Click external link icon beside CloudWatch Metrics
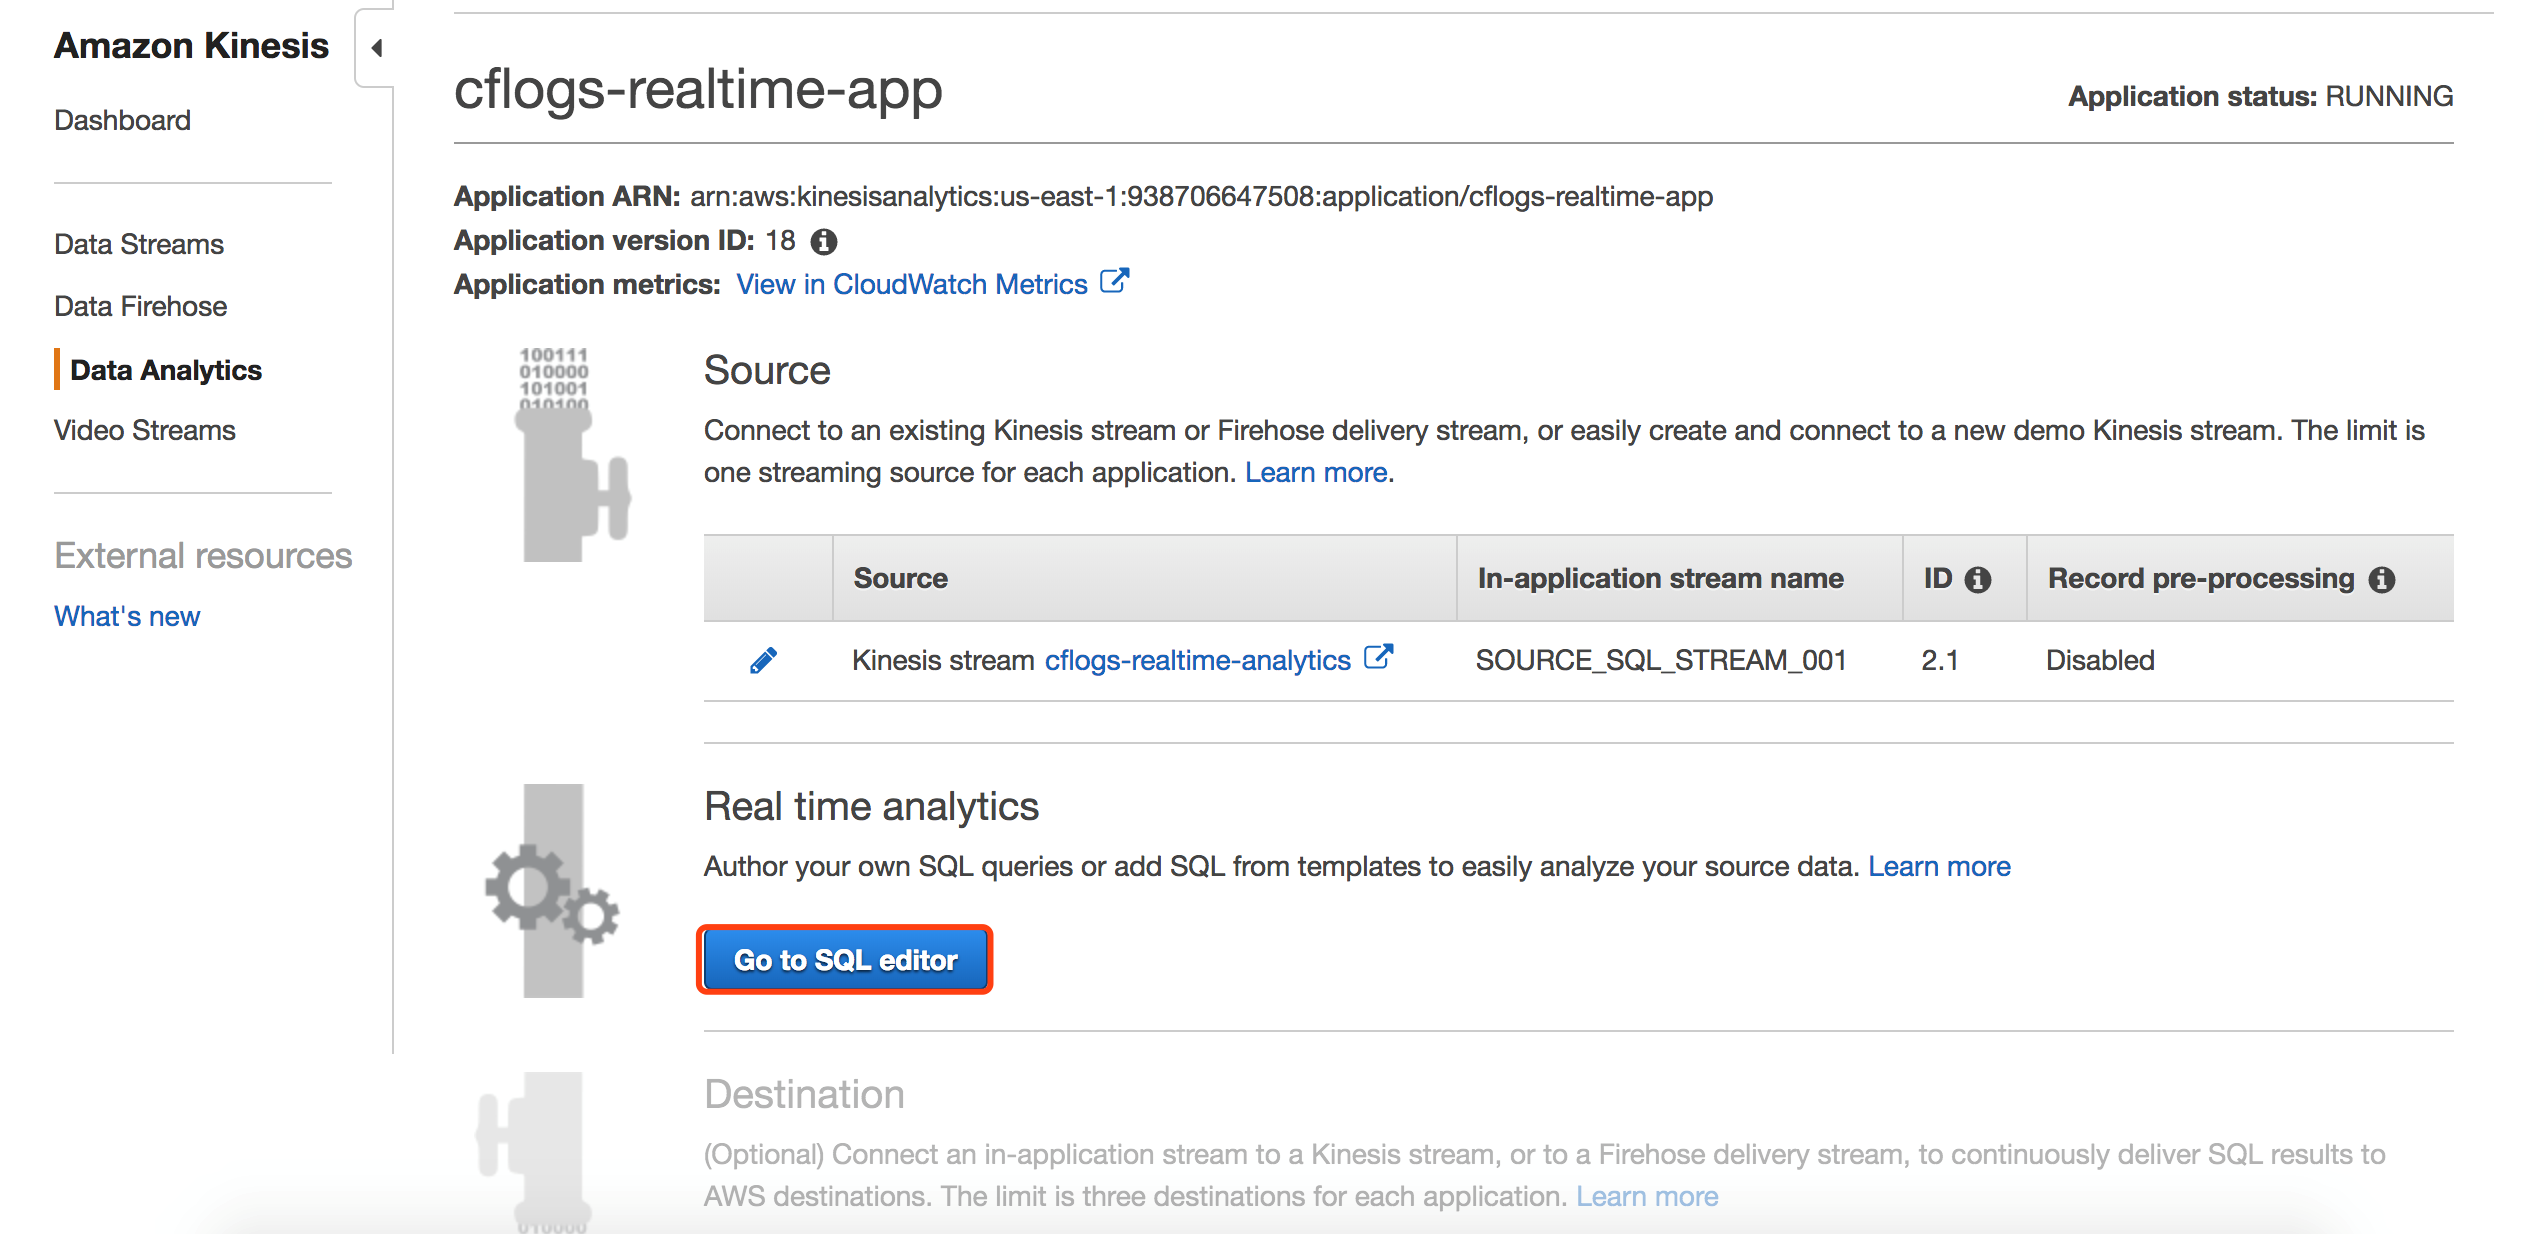Viewport: 2544px width, 1234px height. tap(1114, 282)
